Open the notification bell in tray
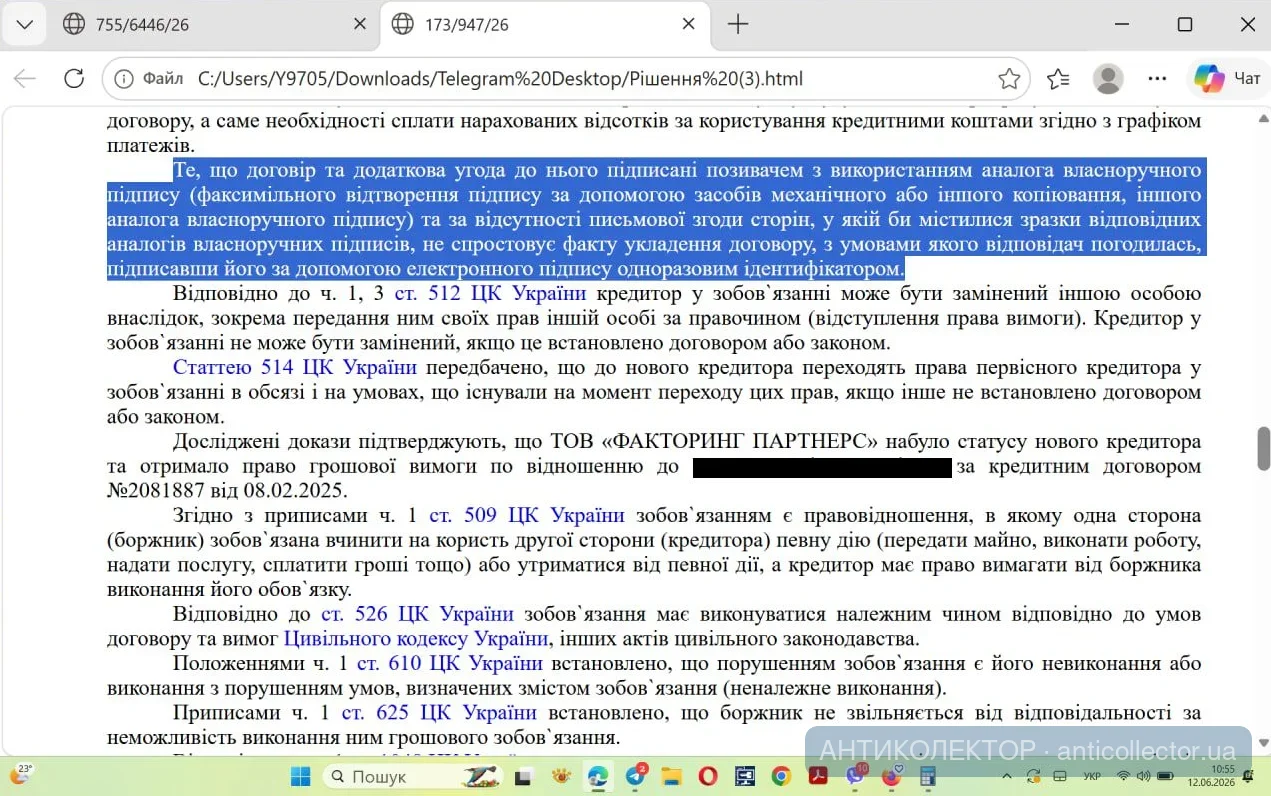This screenshot has width=1271, height=796. click(x=1247, y=776)
